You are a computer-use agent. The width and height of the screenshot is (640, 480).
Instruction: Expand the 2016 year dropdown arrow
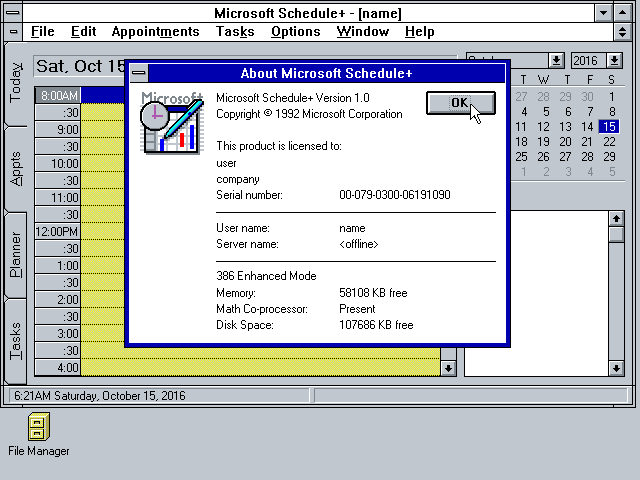pos(615,60)
